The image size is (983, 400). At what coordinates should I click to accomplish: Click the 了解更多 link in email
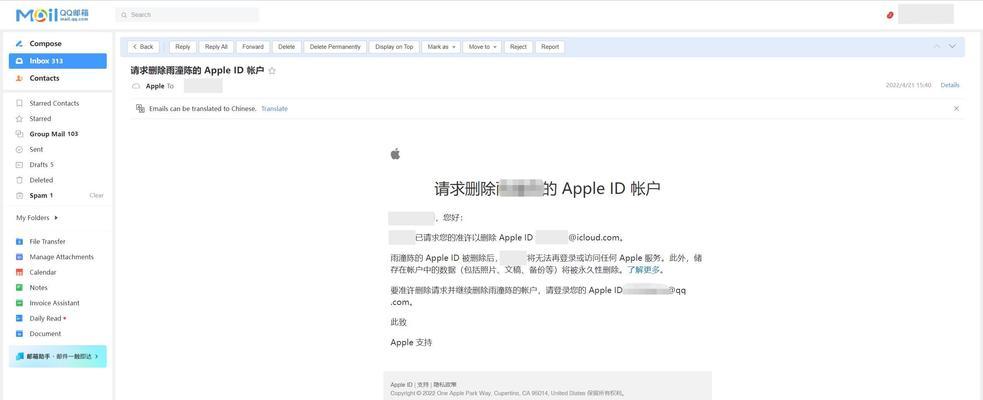pyautogui.click(x=644, y=270)
